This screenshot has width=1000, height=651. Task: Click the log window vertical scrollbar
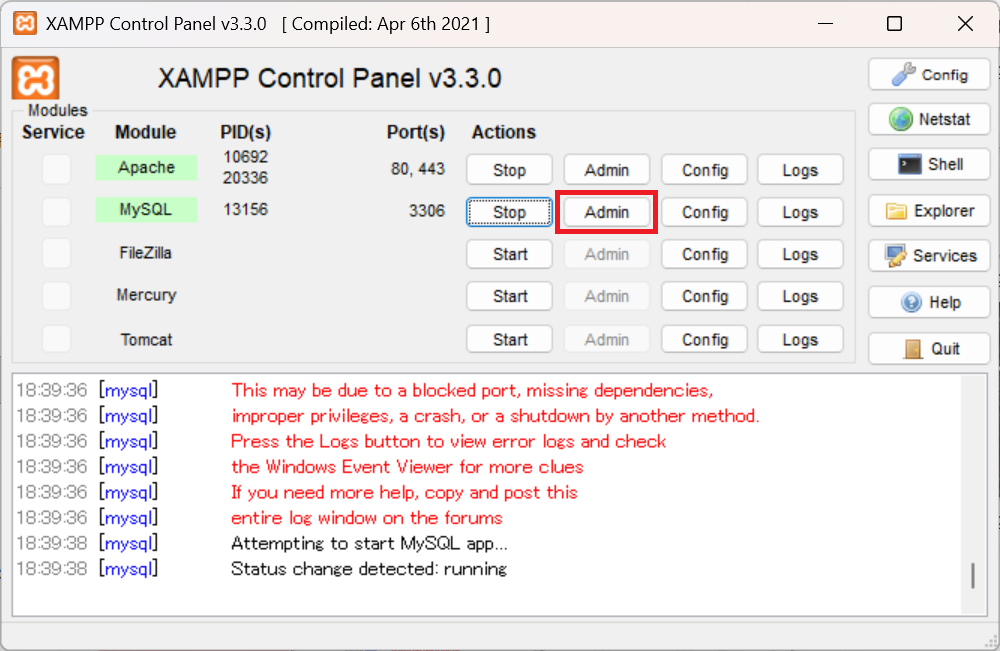pos(972,575)
